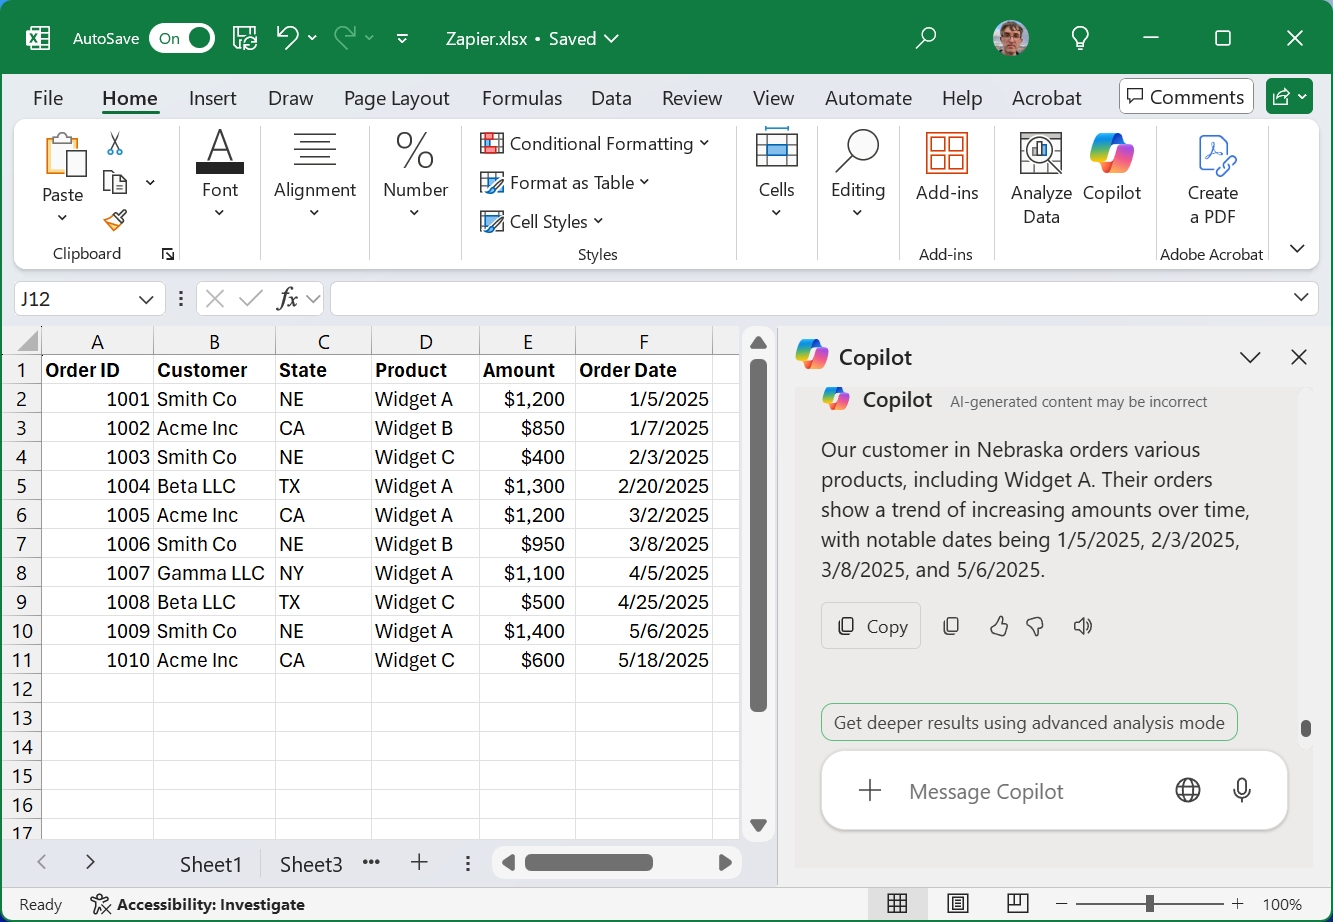Click the thumbs down icon

tap(1036, 626)
